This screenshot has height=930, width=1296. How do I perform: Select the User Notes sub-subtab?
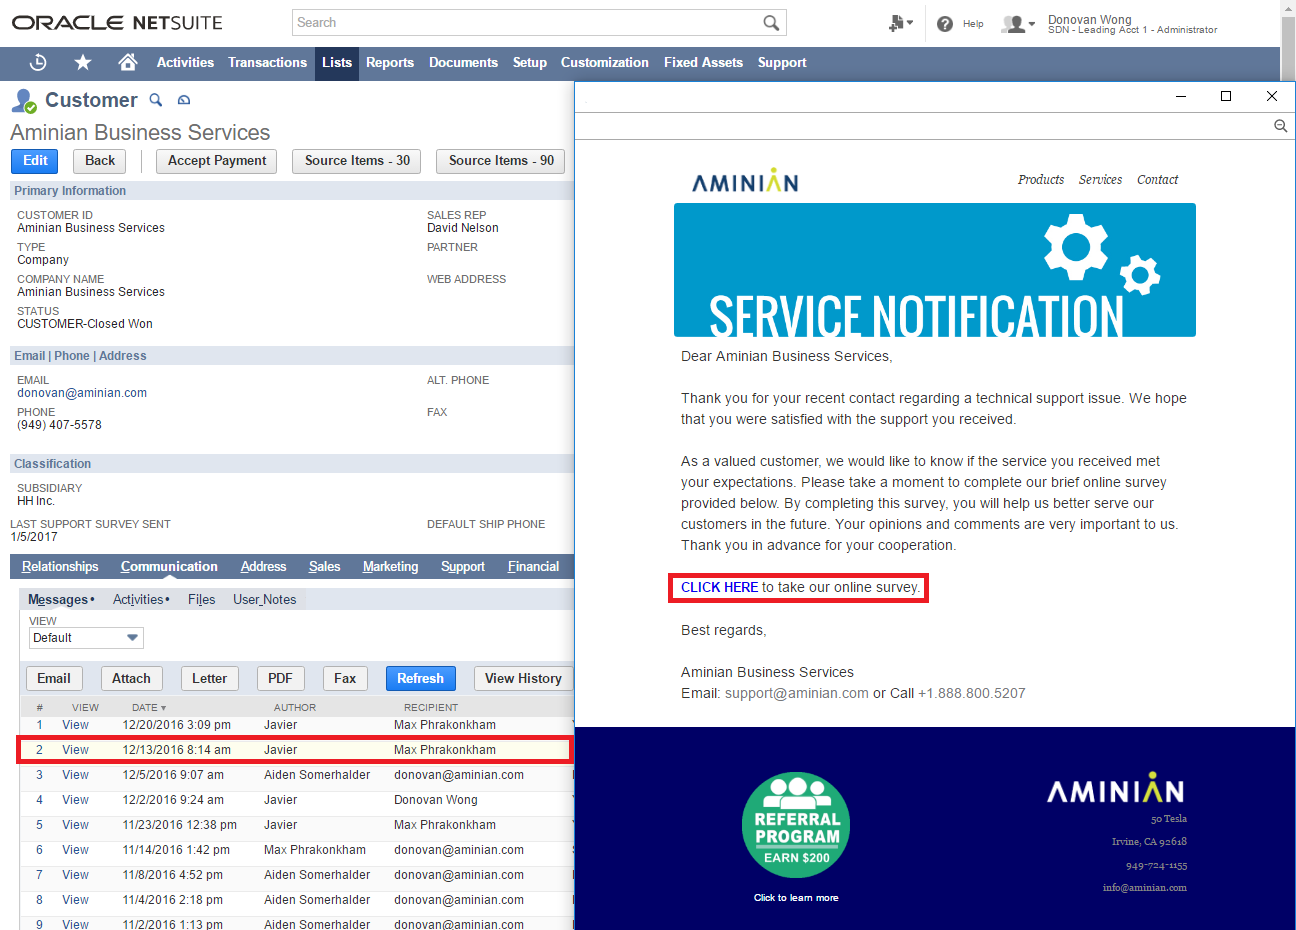[x=264, y=599]
